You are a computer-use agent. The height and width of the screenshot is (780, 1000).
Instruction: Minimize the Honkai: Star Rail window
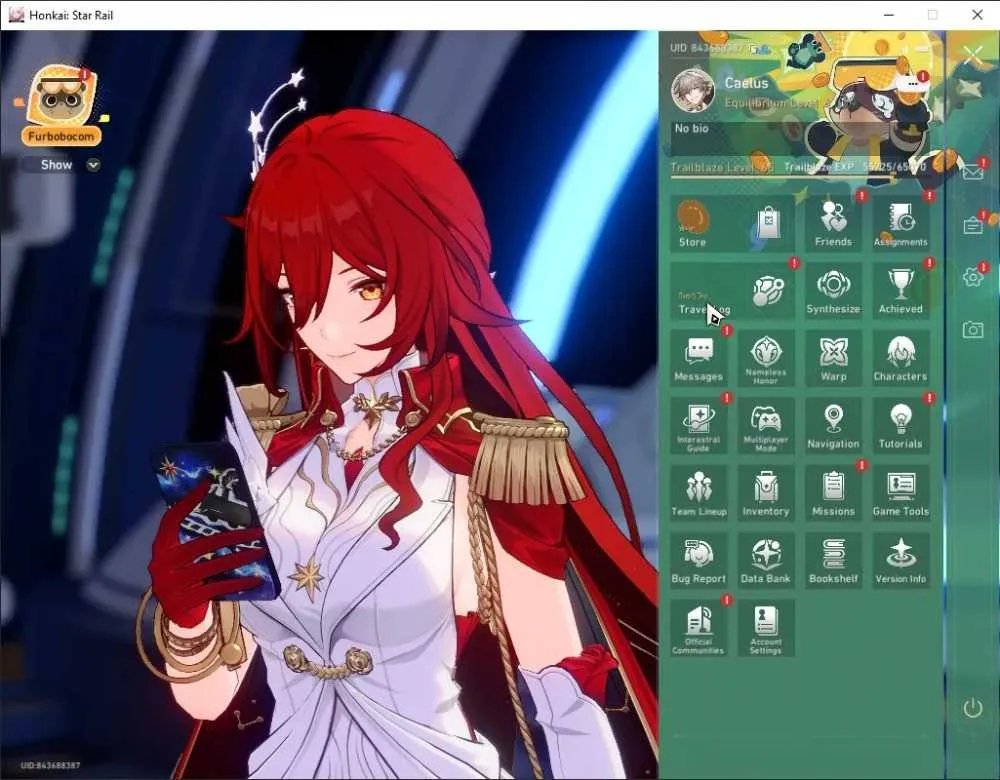[889, 15]
